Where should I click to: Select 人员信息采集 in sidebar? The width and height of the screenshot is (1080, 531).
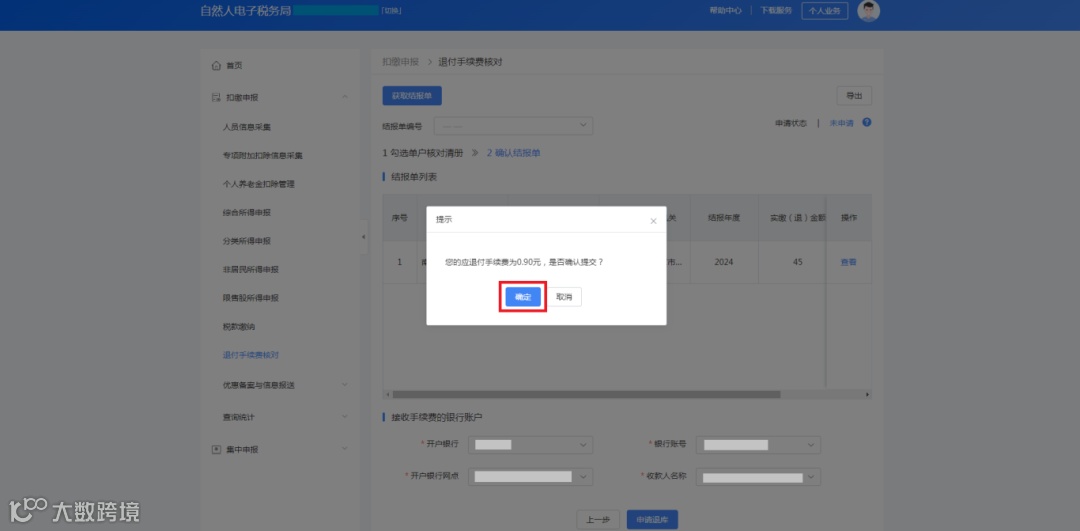point(247,127)
